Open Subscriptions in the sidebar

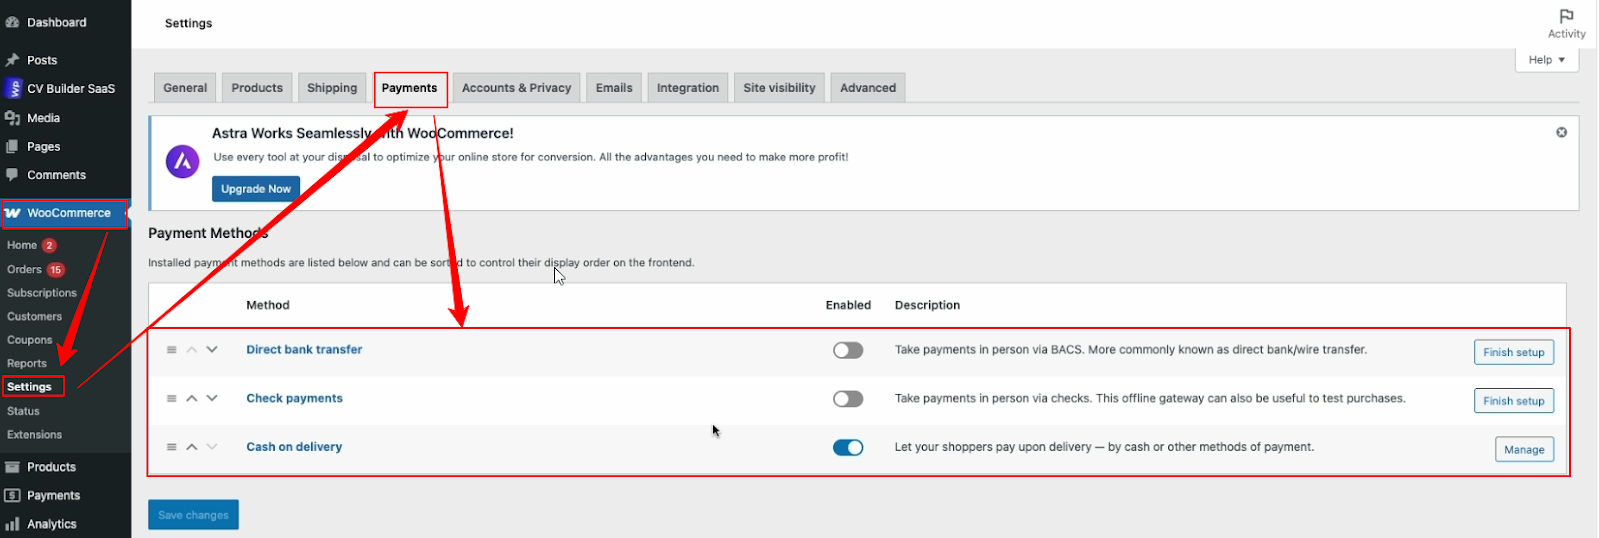pos(42,293)
